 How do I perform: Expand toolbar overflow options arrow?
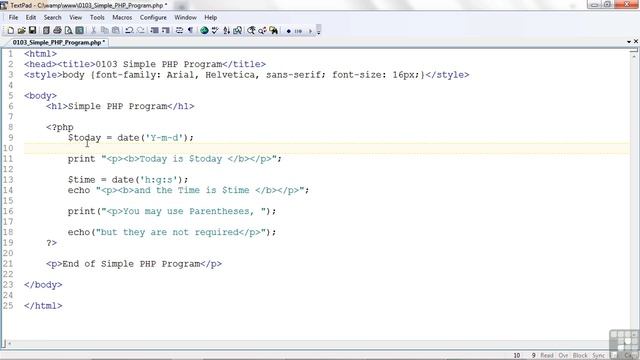[318, 31]
